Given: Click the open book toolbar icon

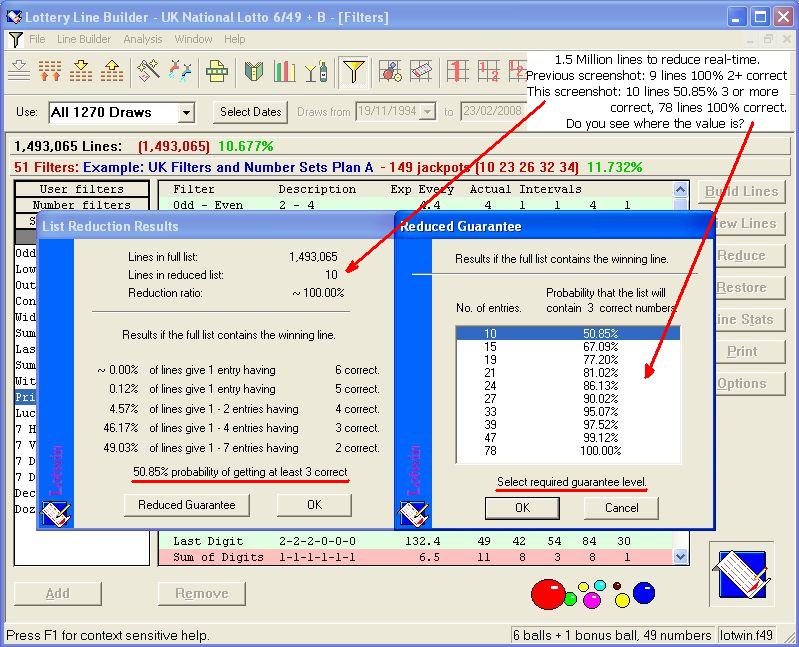Looking at the screenshot, I should (x=254, y=71).
